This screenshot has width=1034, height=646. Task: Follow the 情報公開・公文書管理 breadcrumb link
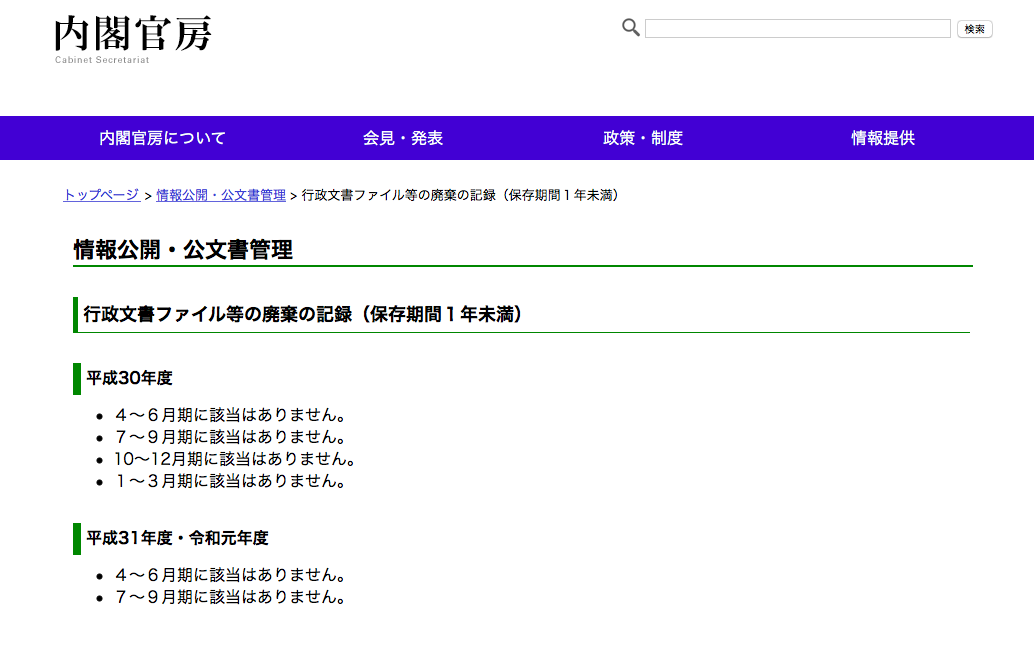[221, 195]
